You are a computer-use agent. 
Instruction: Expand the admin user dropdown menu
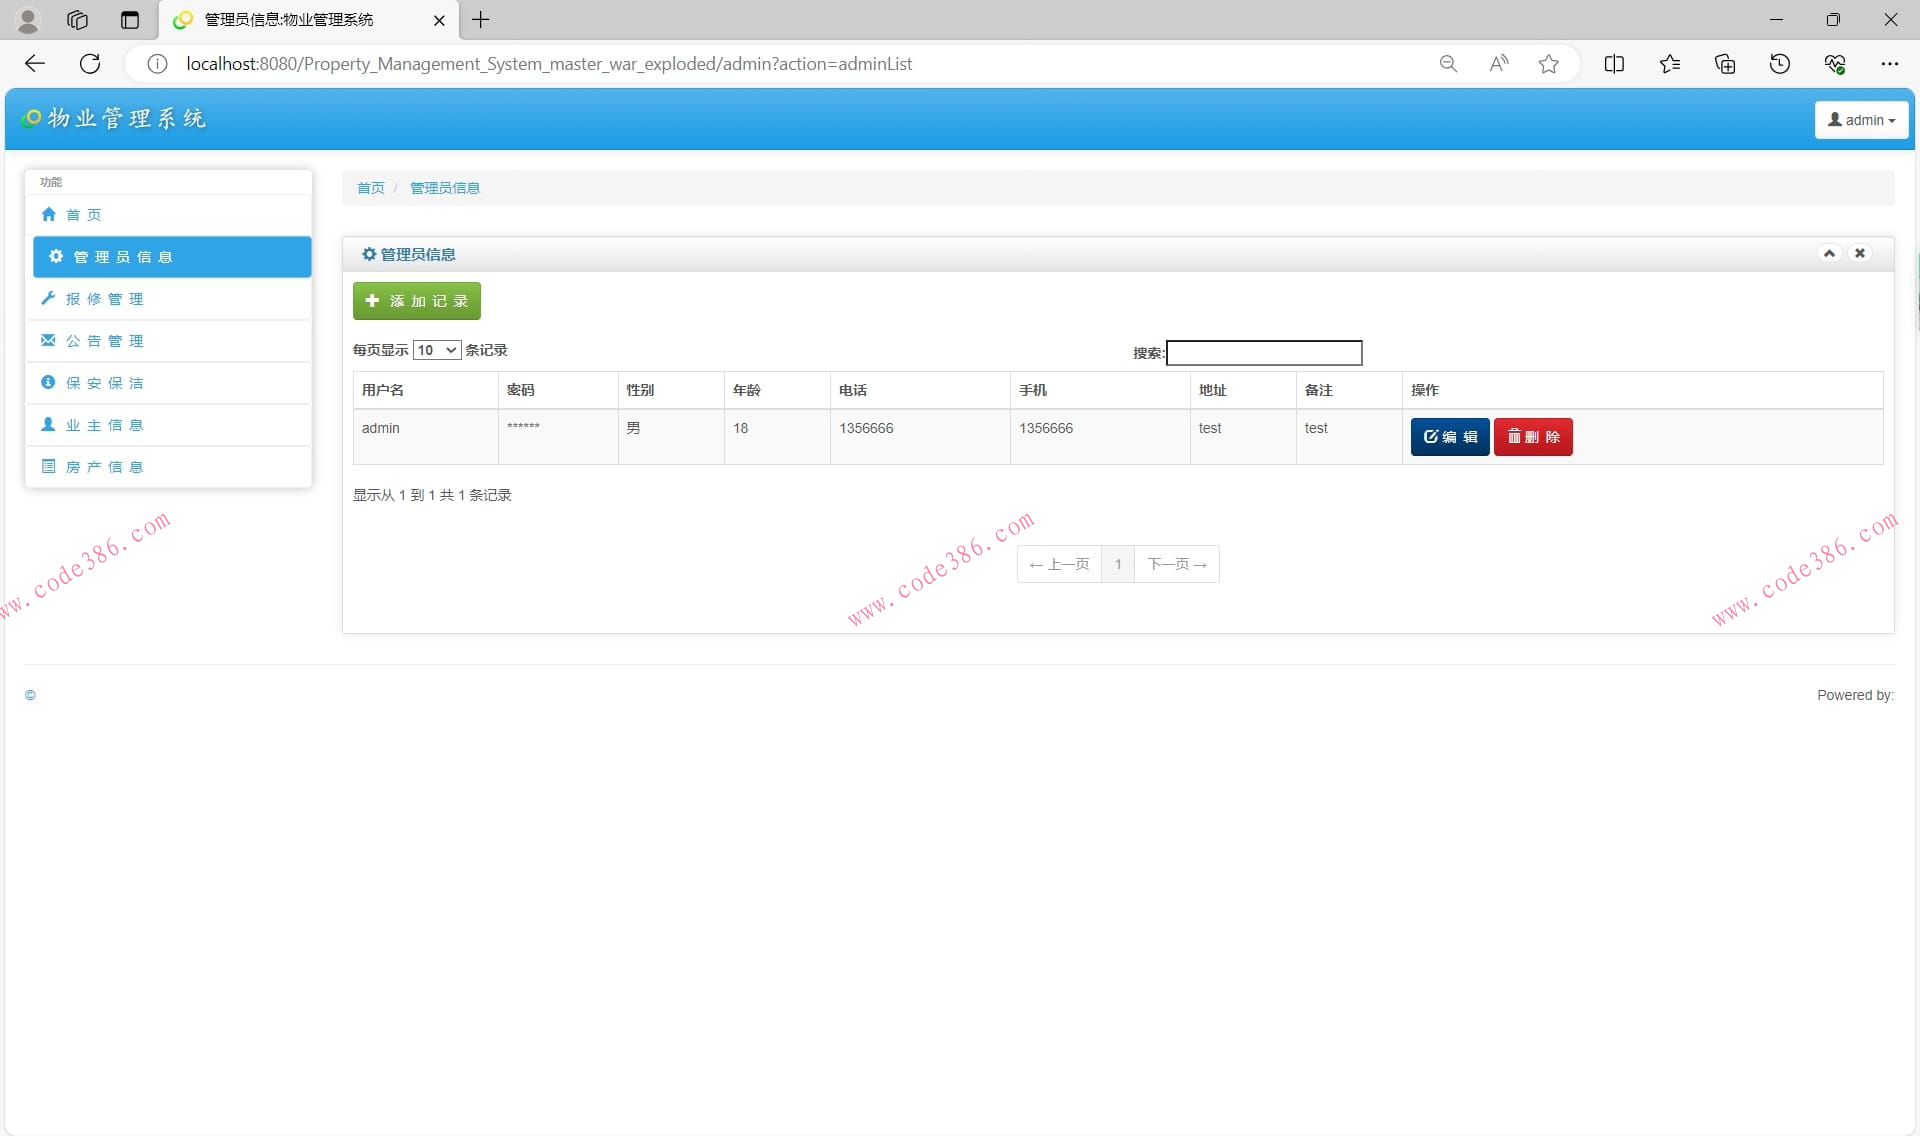[1861, 120]
